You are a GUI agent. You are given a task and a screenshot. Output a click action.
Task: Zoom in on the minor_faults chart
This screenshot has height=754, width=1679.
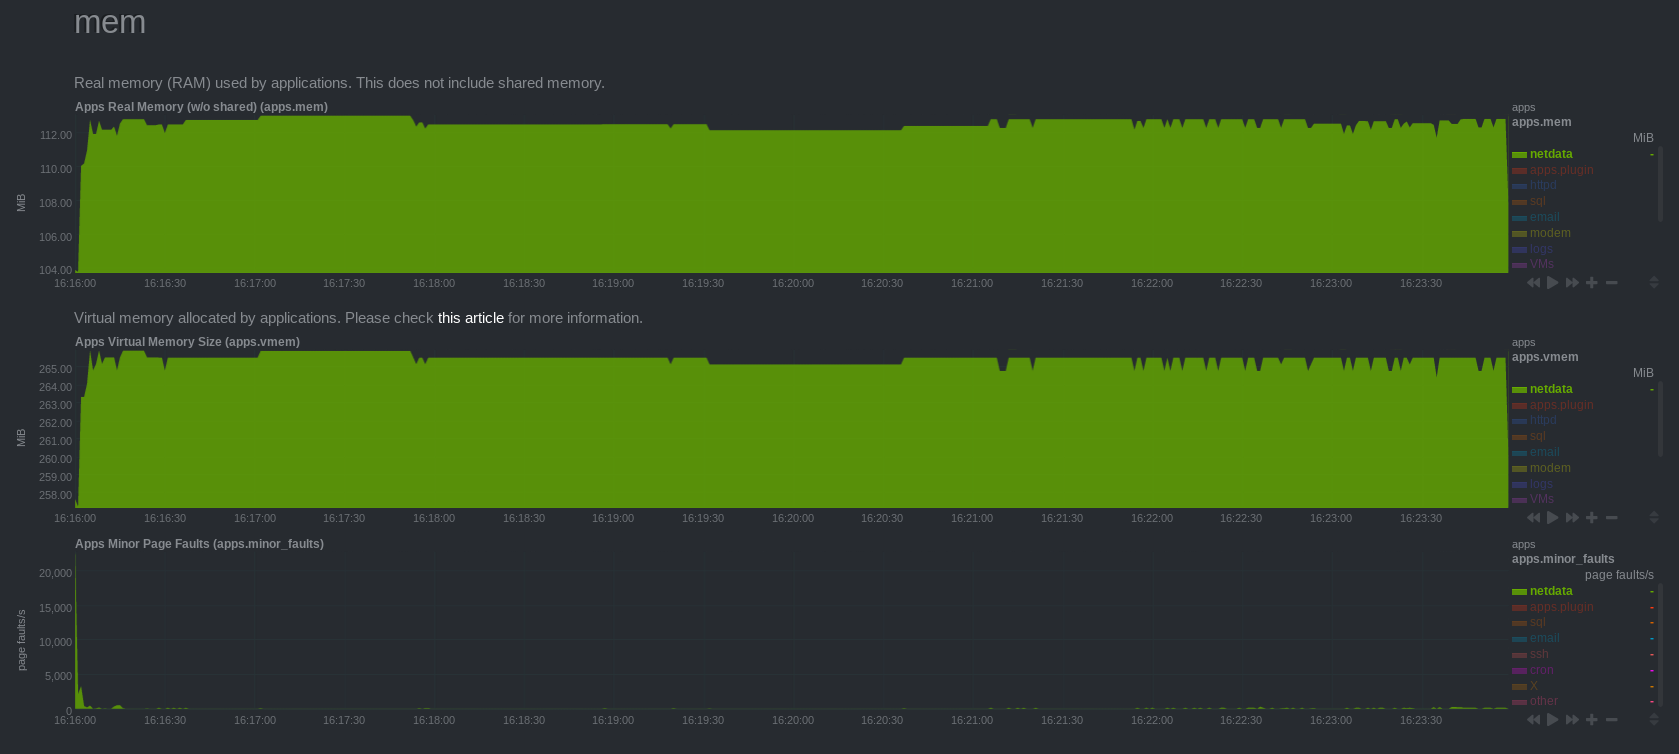coord(1592,720)
